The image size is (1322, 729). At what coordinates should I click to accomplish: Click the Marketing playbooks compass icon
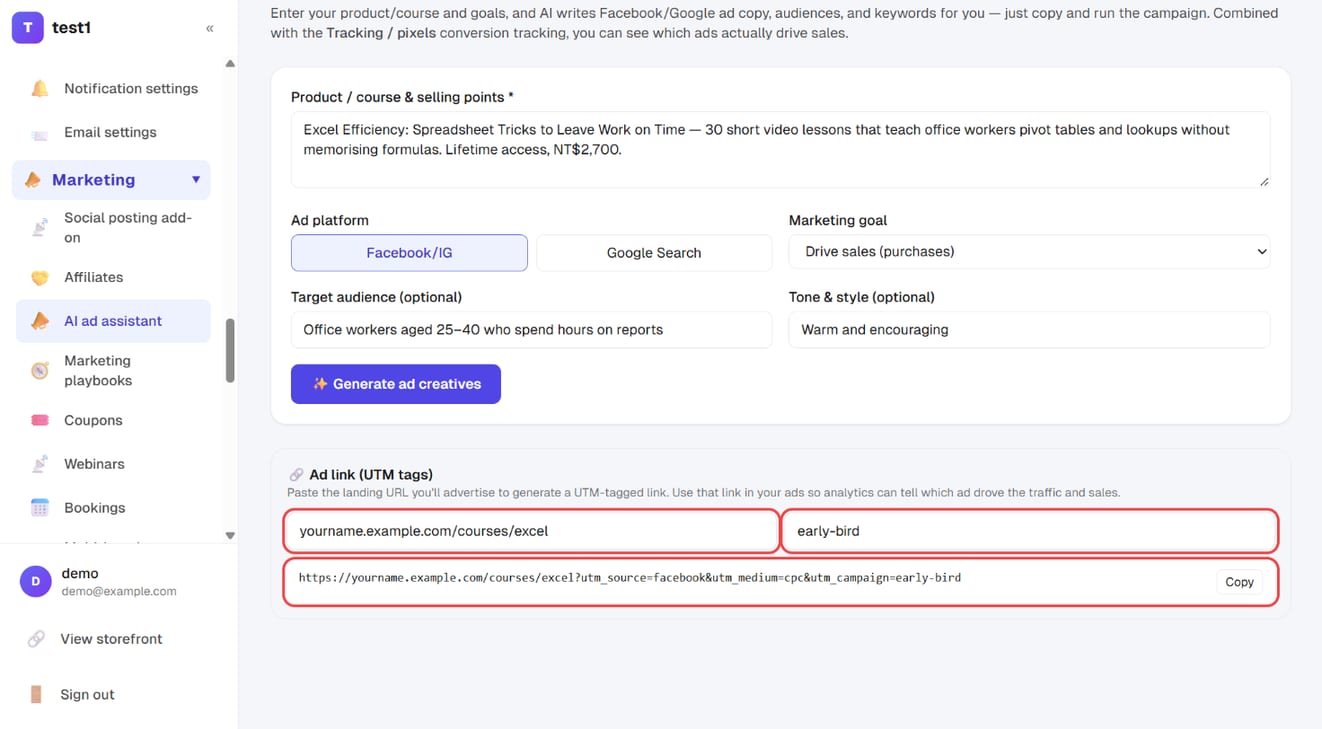[40, 371]
